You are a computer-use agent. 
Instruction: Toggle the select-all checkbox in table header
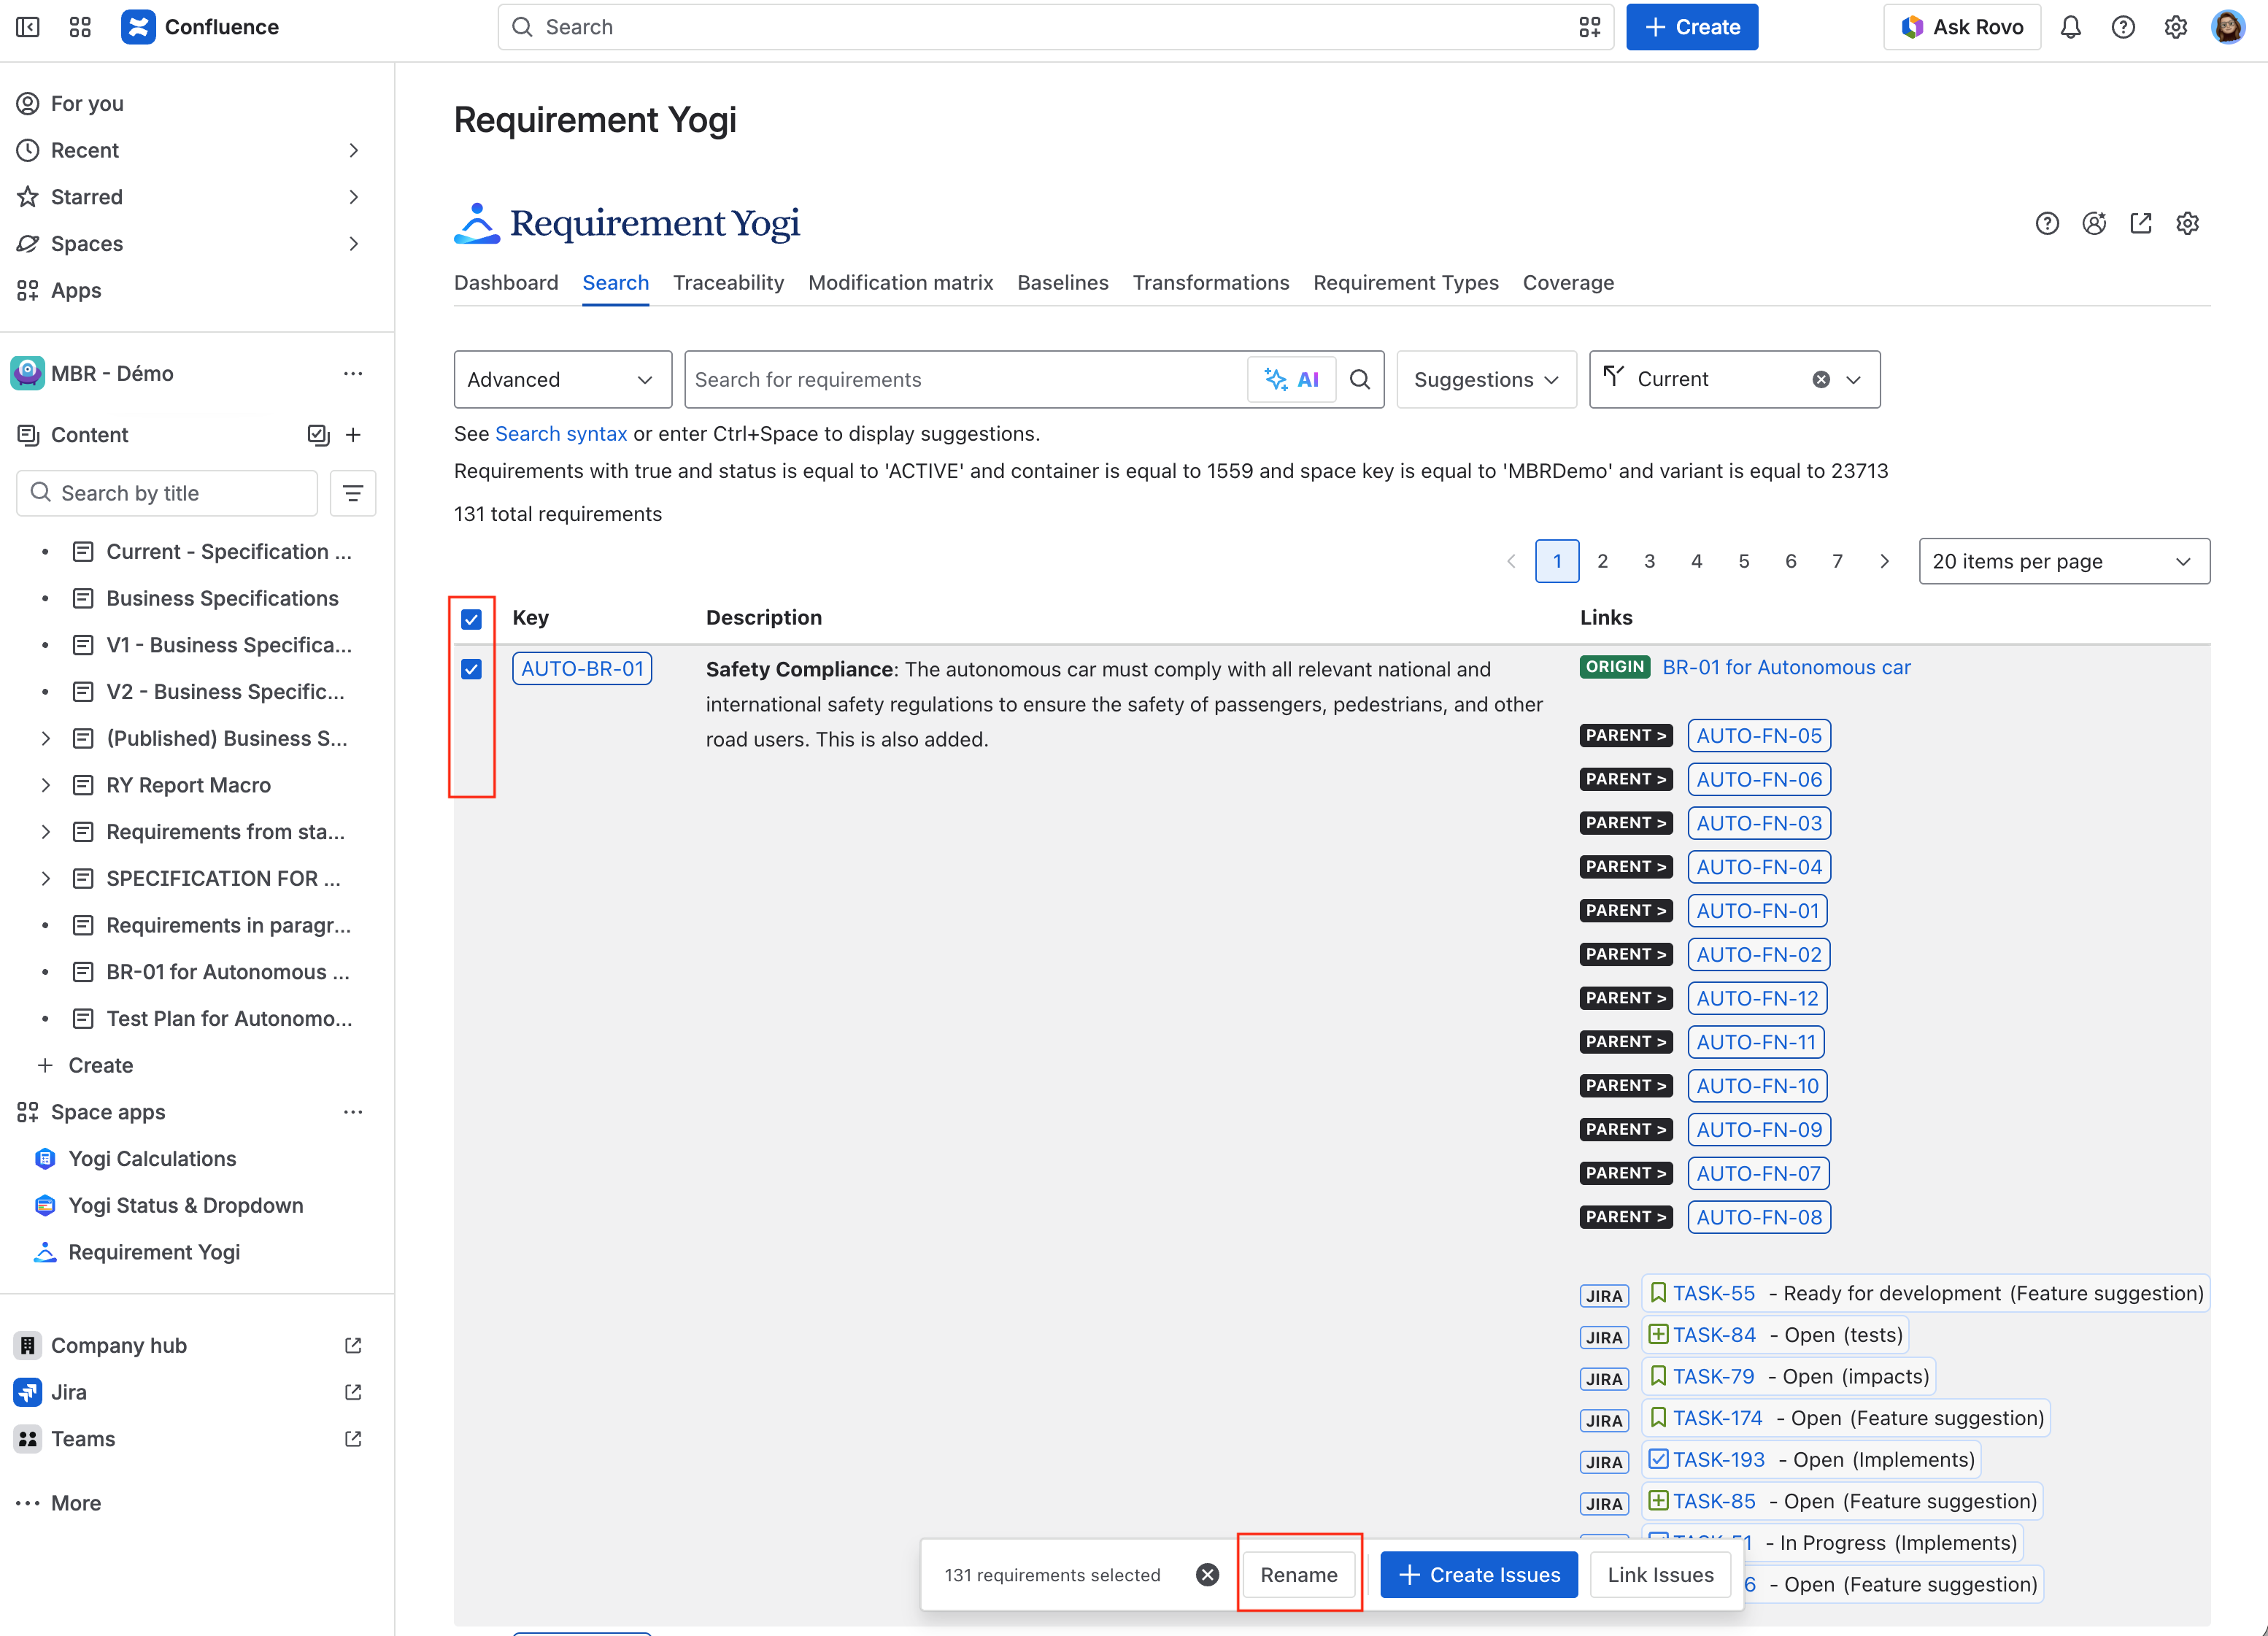[472, 619]
